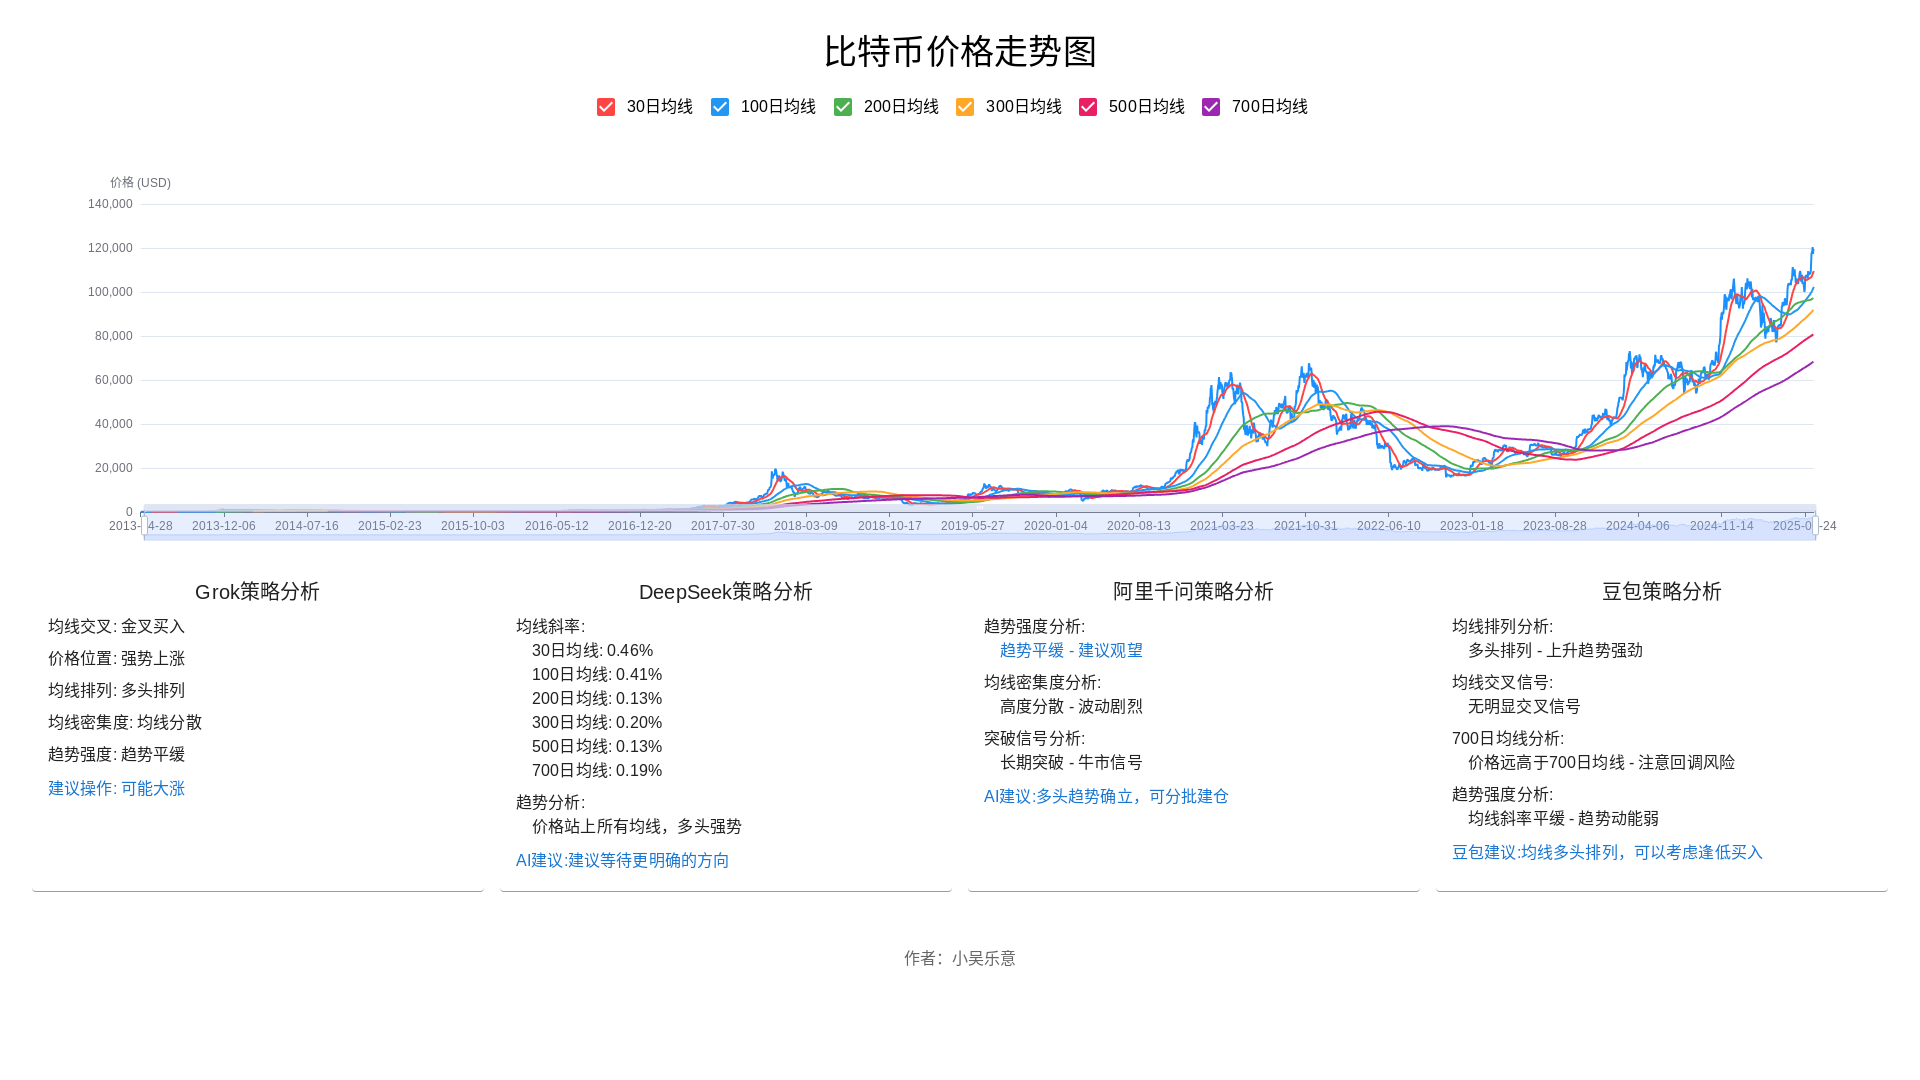Screen dimensions: 1920x1080
Task: Click 500日均线: 0.13% slope value
Action: 597,746
